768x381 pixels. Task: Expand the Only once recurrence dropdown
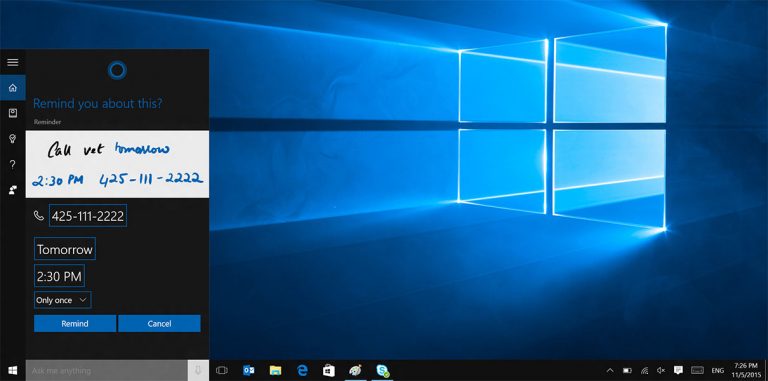tap(62, 300)
